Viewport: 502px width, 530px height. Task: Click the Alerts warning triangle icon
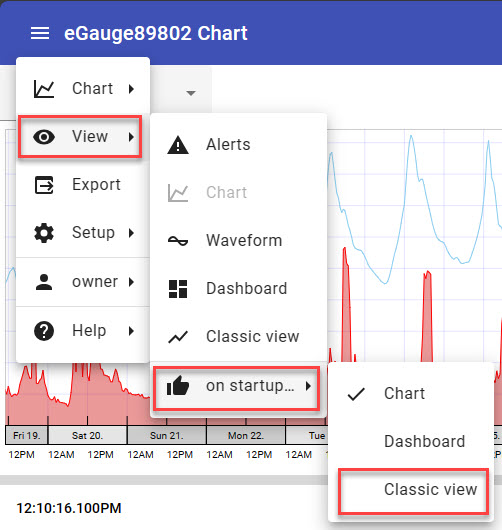(178, 145)
